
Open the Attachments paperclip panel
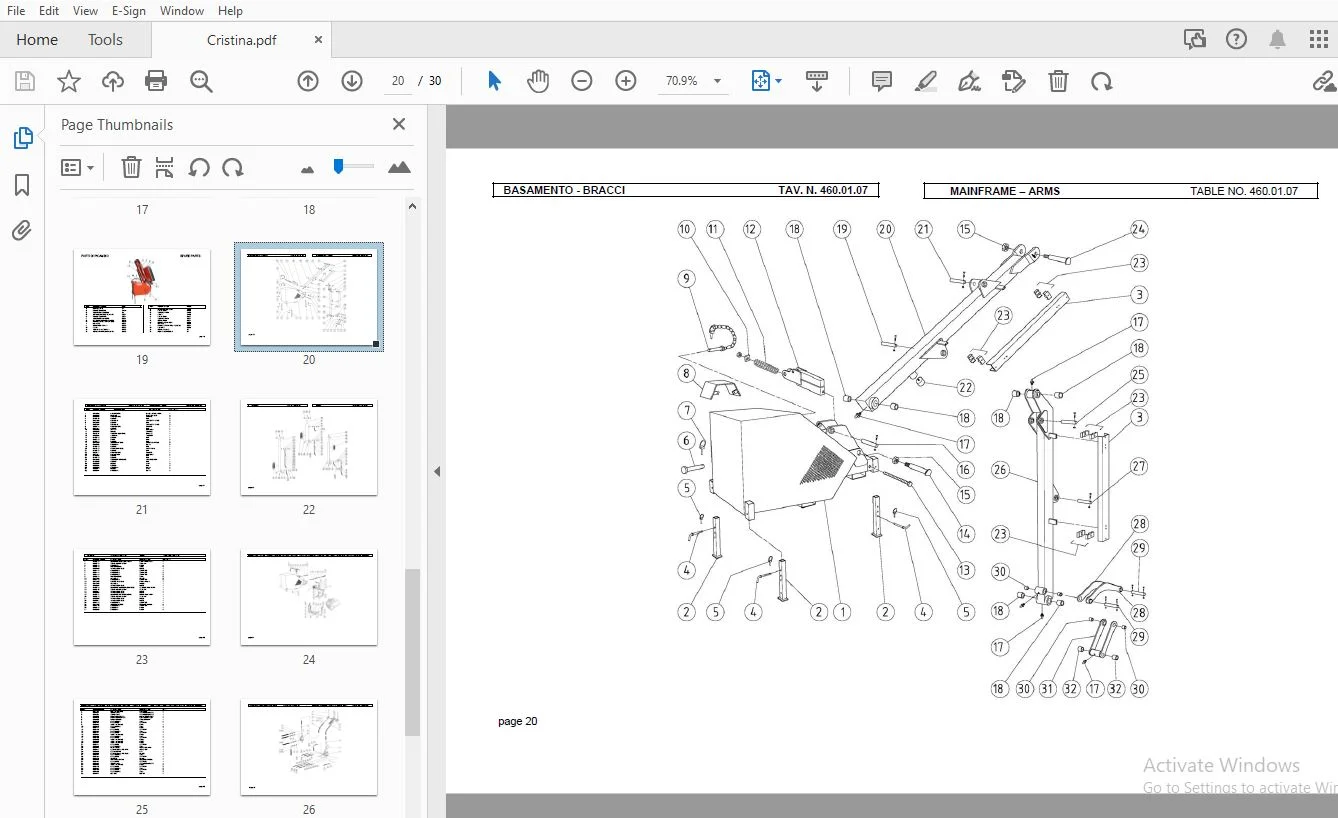(x=22, y=231)
